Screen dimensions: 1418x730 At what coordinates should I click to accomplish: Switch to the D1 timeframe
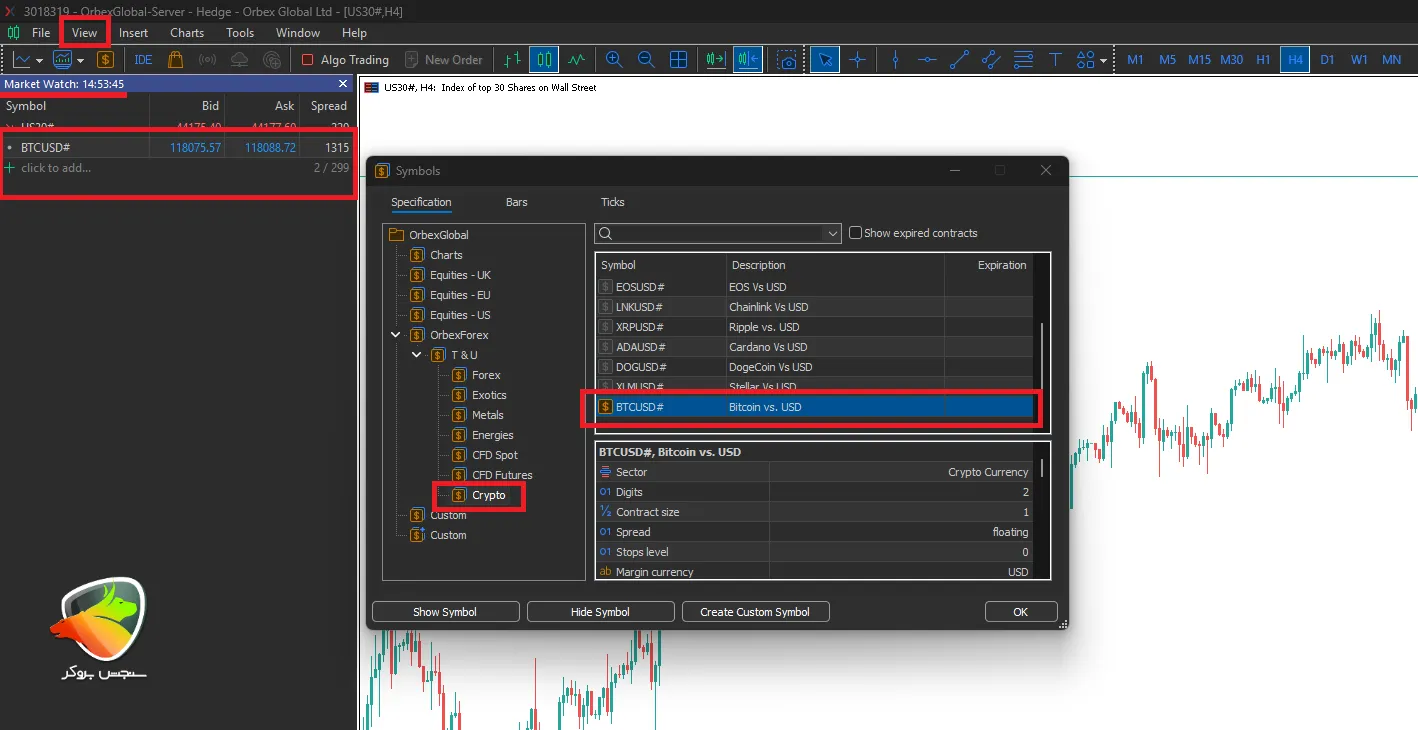coord(1327,60)
